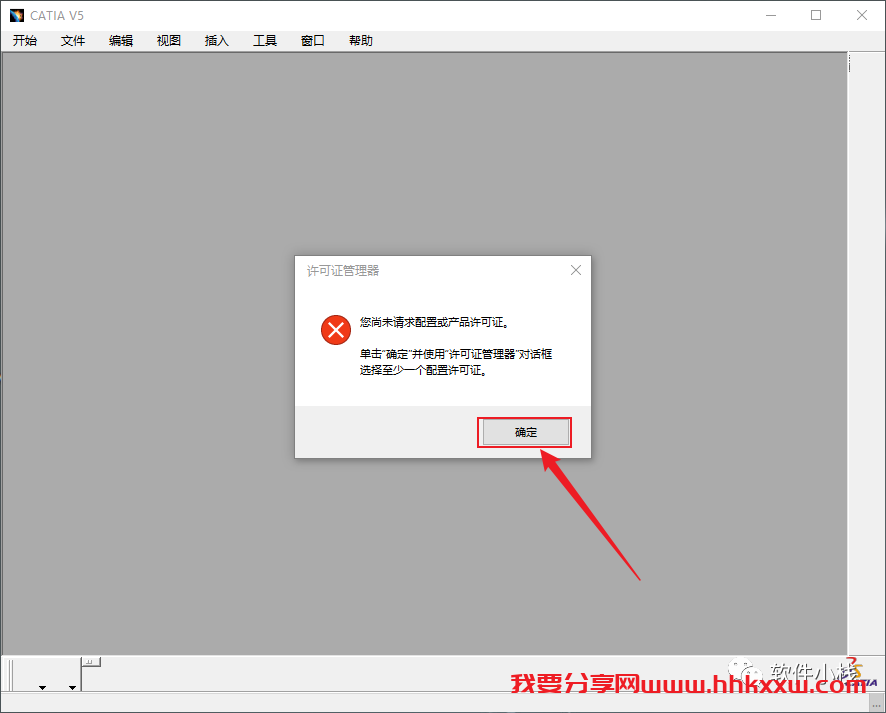Image resolution: width=886 pixels, height=713 pixels.
Task: Open the 文件 menu
Action: [x=73, y=41]
